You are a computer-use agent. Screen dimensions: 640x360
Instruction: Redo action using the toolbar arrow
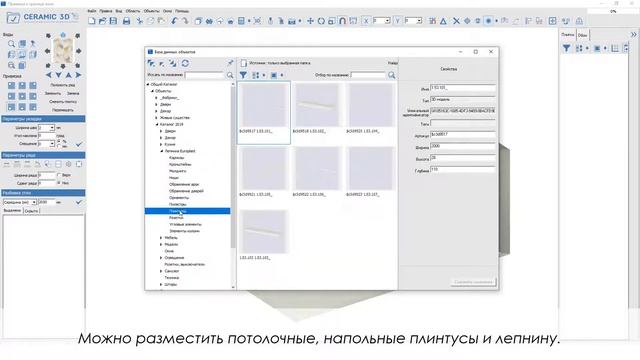[x=185, y=21]
